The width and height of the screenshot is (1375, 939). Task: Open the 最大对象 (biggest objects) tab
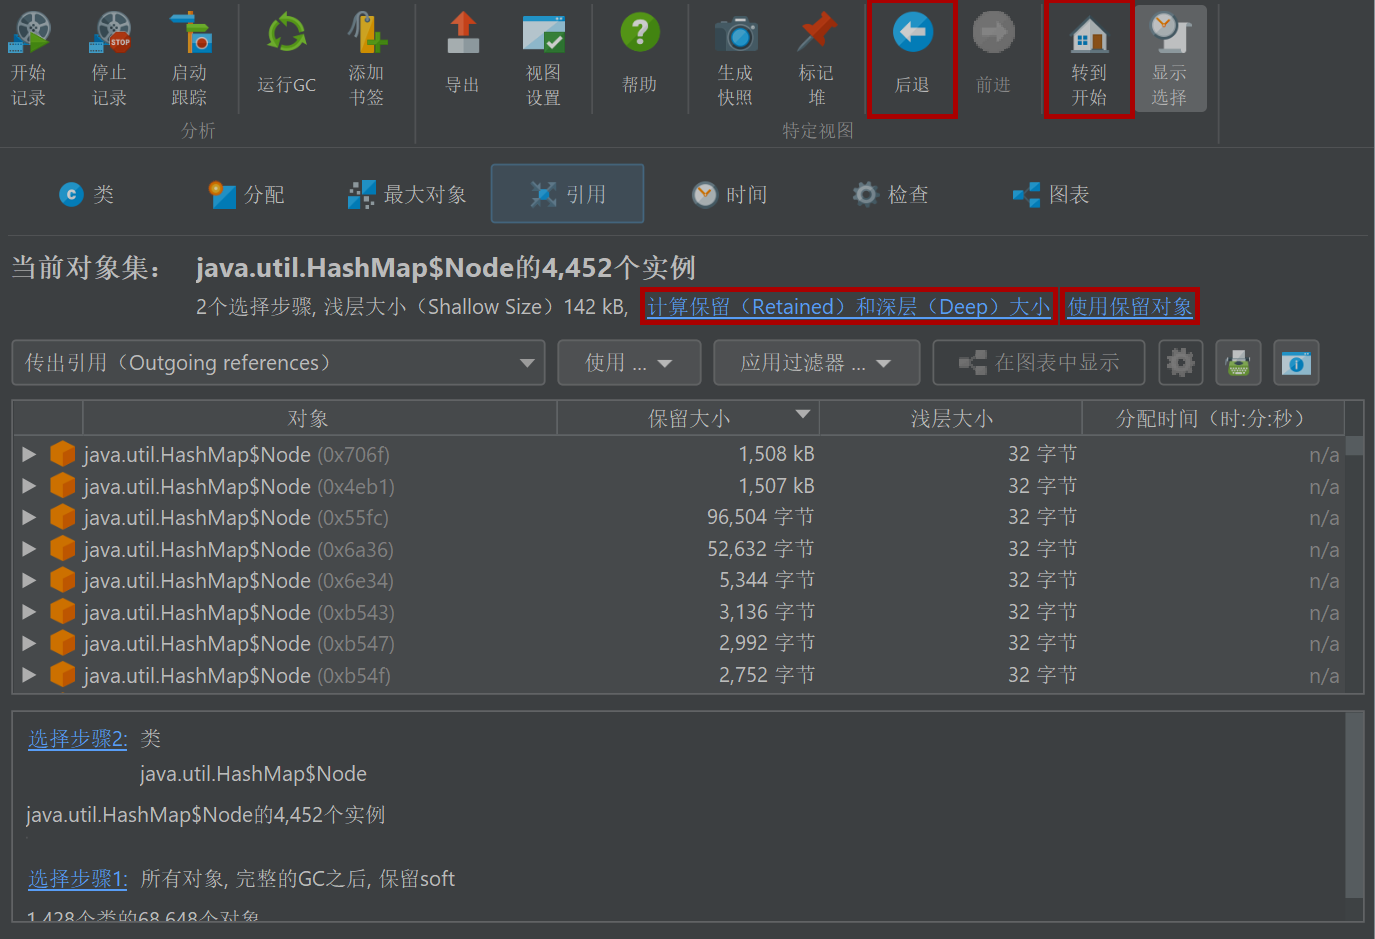tap(407, 194)
